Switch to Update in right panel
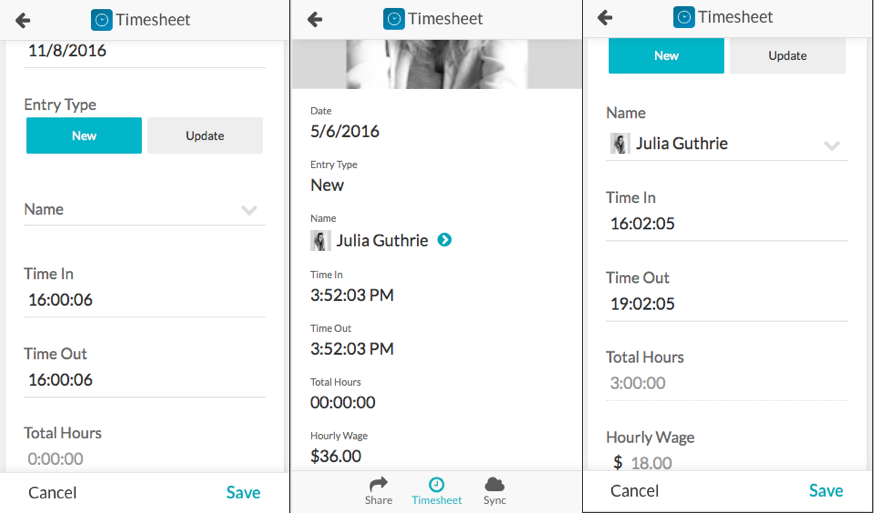874x513 pixels. (788, 56)
